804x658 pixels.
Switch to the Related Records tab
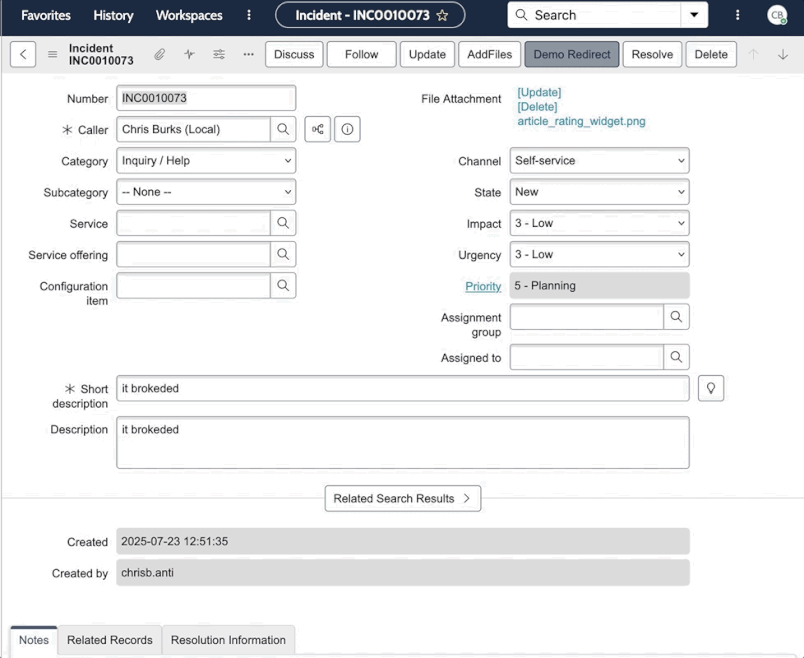(110, 640)
